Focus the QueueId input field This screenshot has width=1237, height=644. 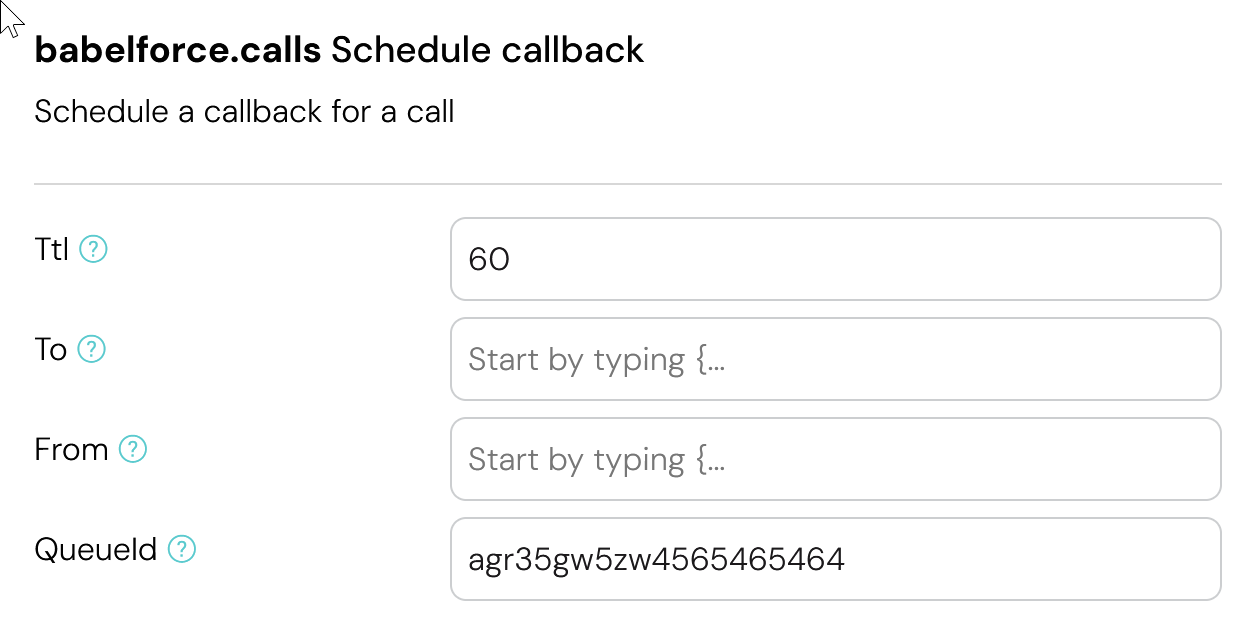click(x=835, y=559)
